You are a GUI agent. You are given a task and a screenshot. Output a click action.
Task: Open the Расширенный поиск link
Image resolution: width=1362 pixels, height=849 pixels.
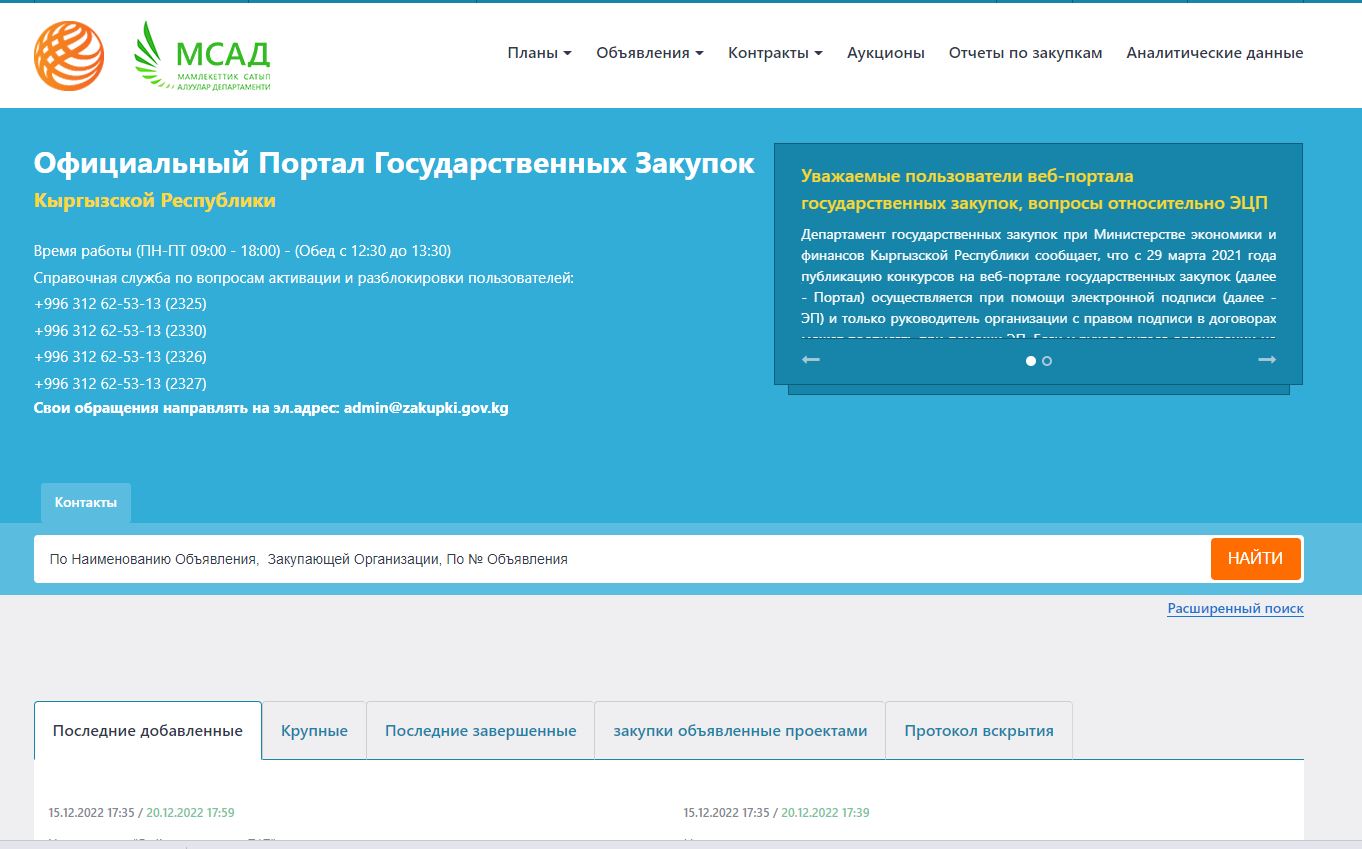tap(1235, 608)
